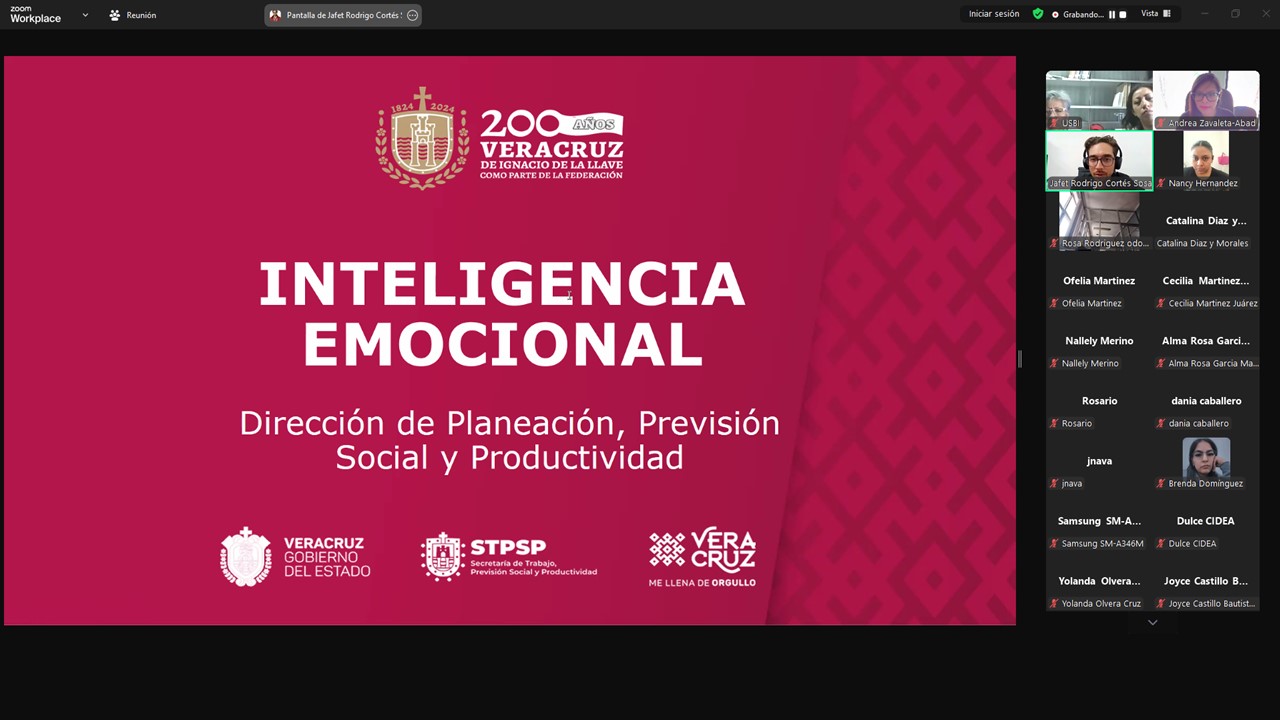Select the USBI participant video tile
Screen dimensions: 1280x720
point(1098,99)
